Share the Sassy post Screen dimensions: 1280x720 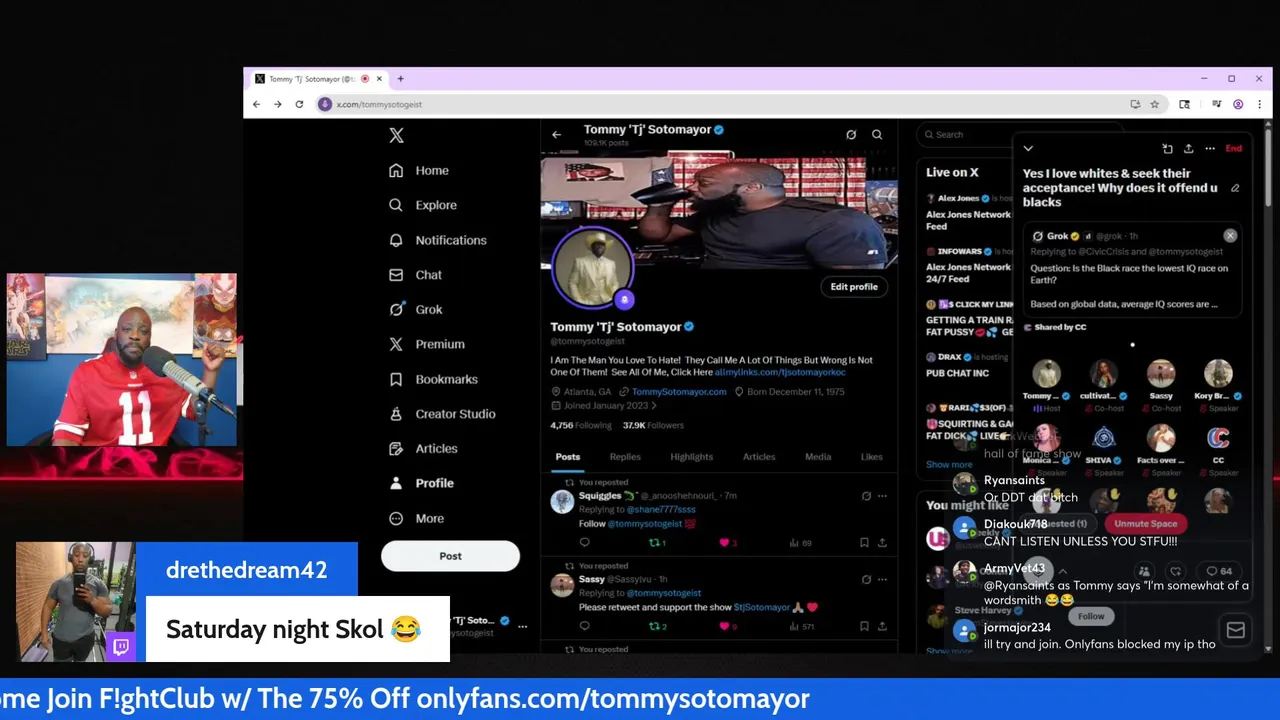[882, 627]
